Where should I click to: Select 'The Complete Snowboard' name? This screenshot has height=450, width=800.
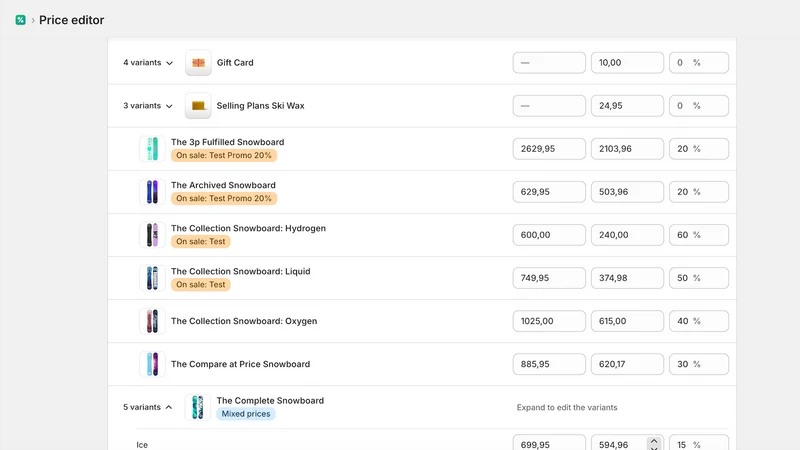(x=270, y=401)
